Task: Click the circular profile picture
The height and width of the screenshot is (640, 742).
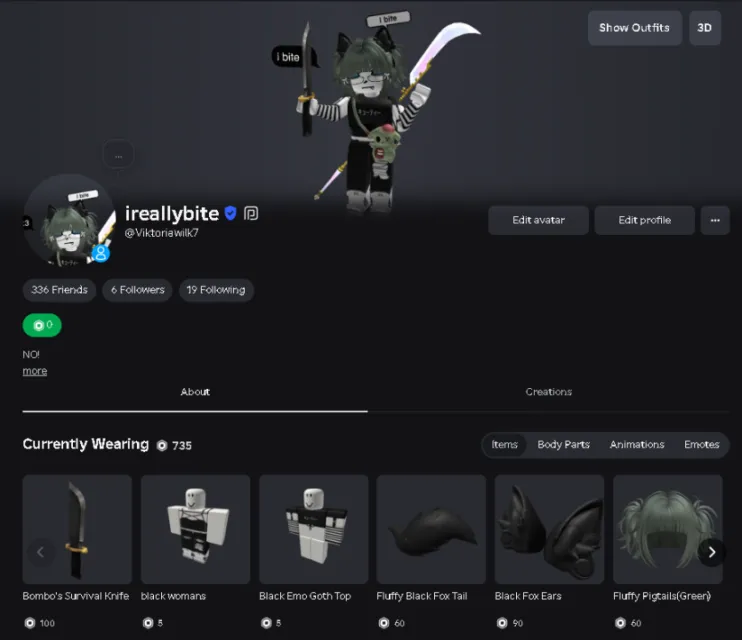Action: [x=69, y=220]
